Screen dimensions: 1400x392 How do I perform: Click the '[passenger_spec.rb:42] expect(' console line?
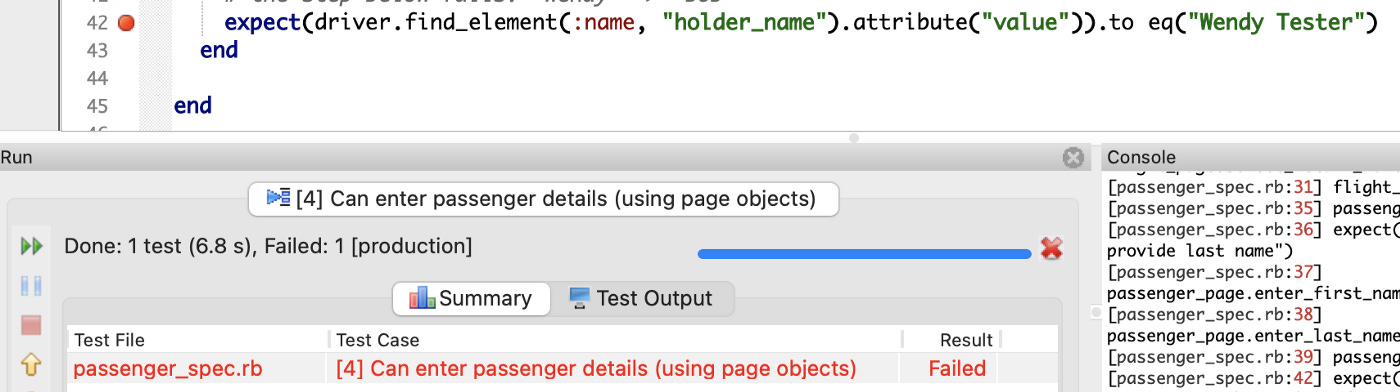point(1253,378)
